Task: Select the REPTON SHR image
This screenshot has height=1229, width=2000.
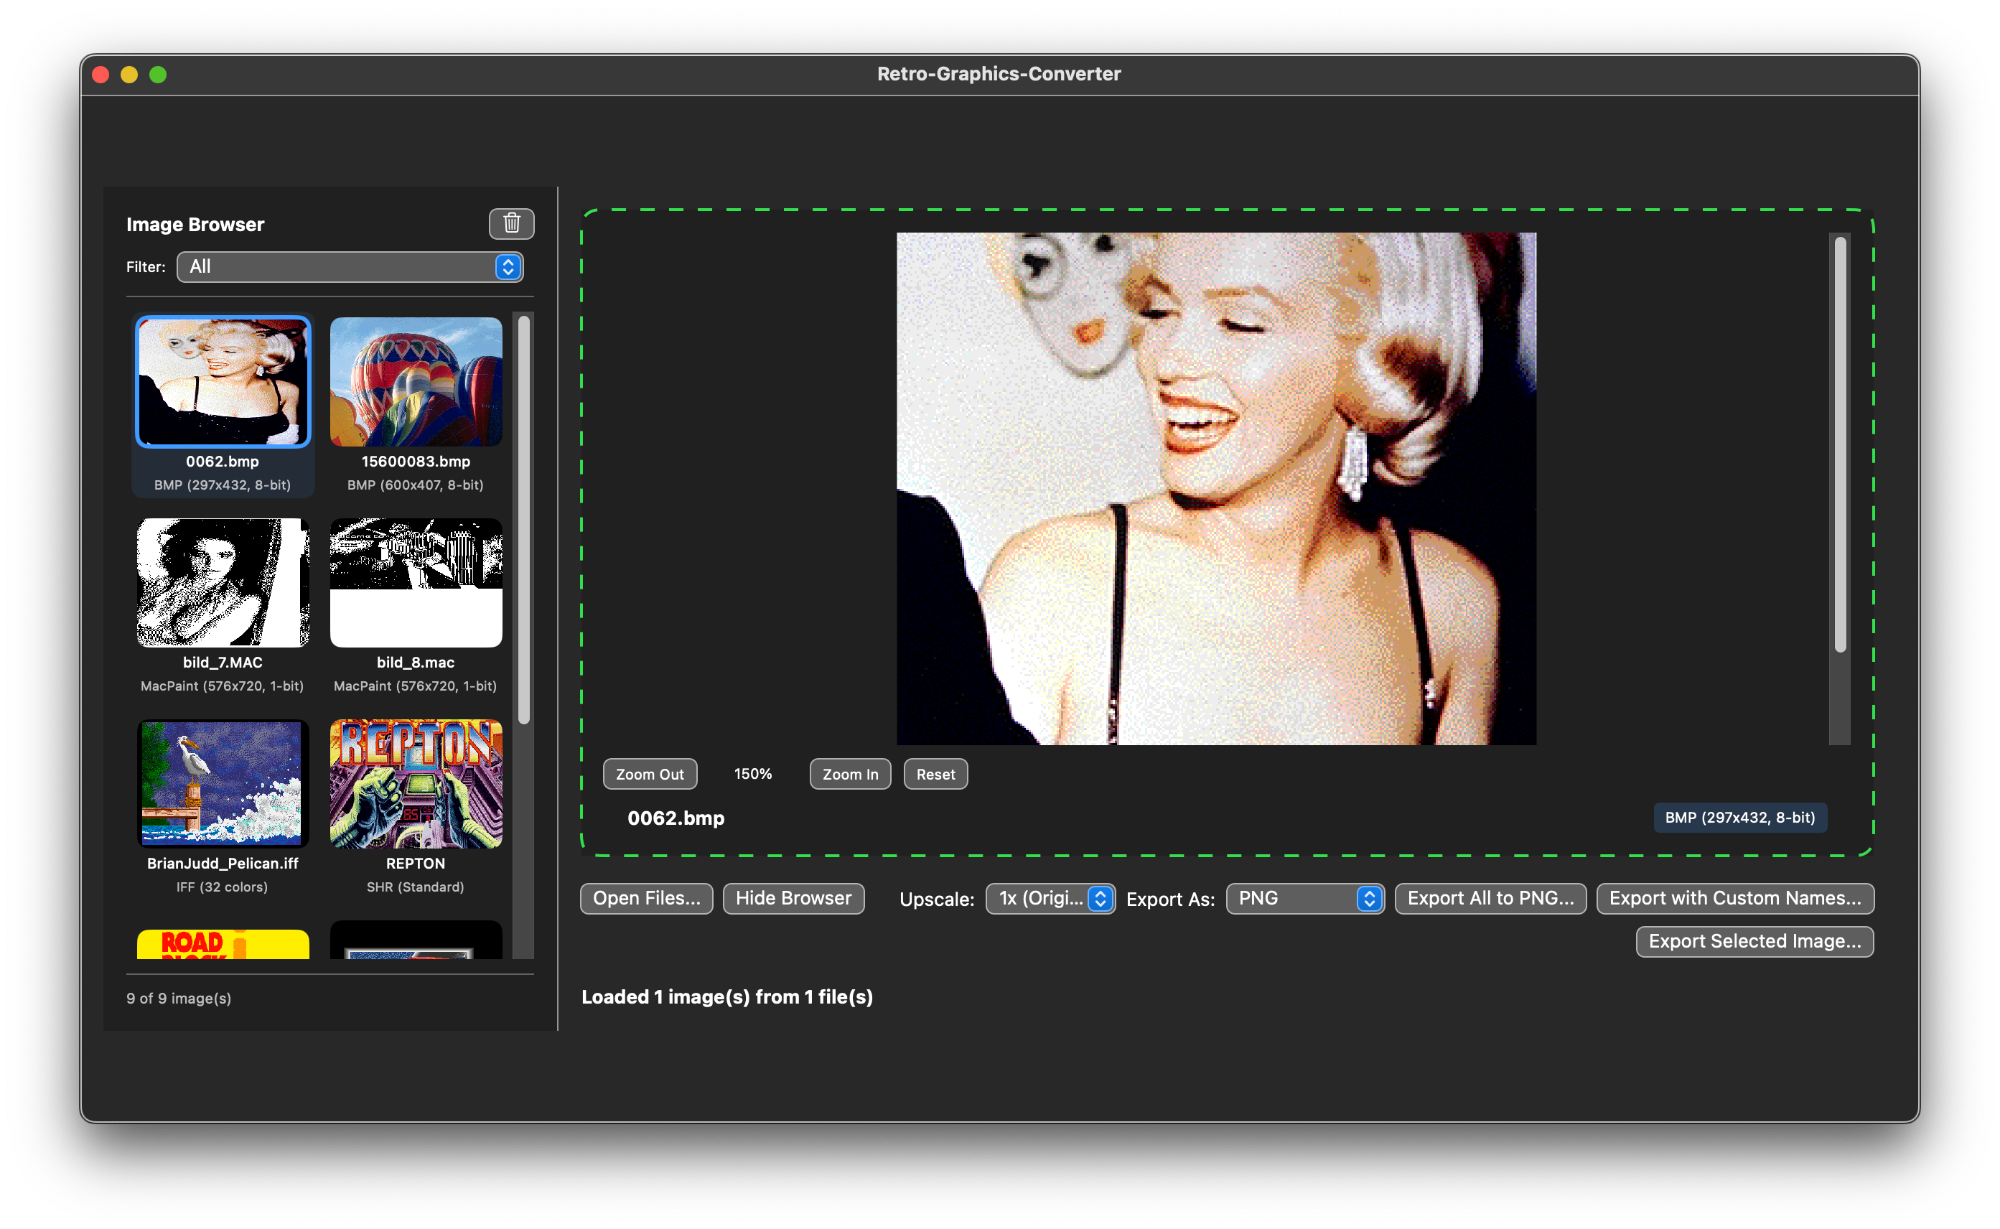Action: click(x=415, y=783)
